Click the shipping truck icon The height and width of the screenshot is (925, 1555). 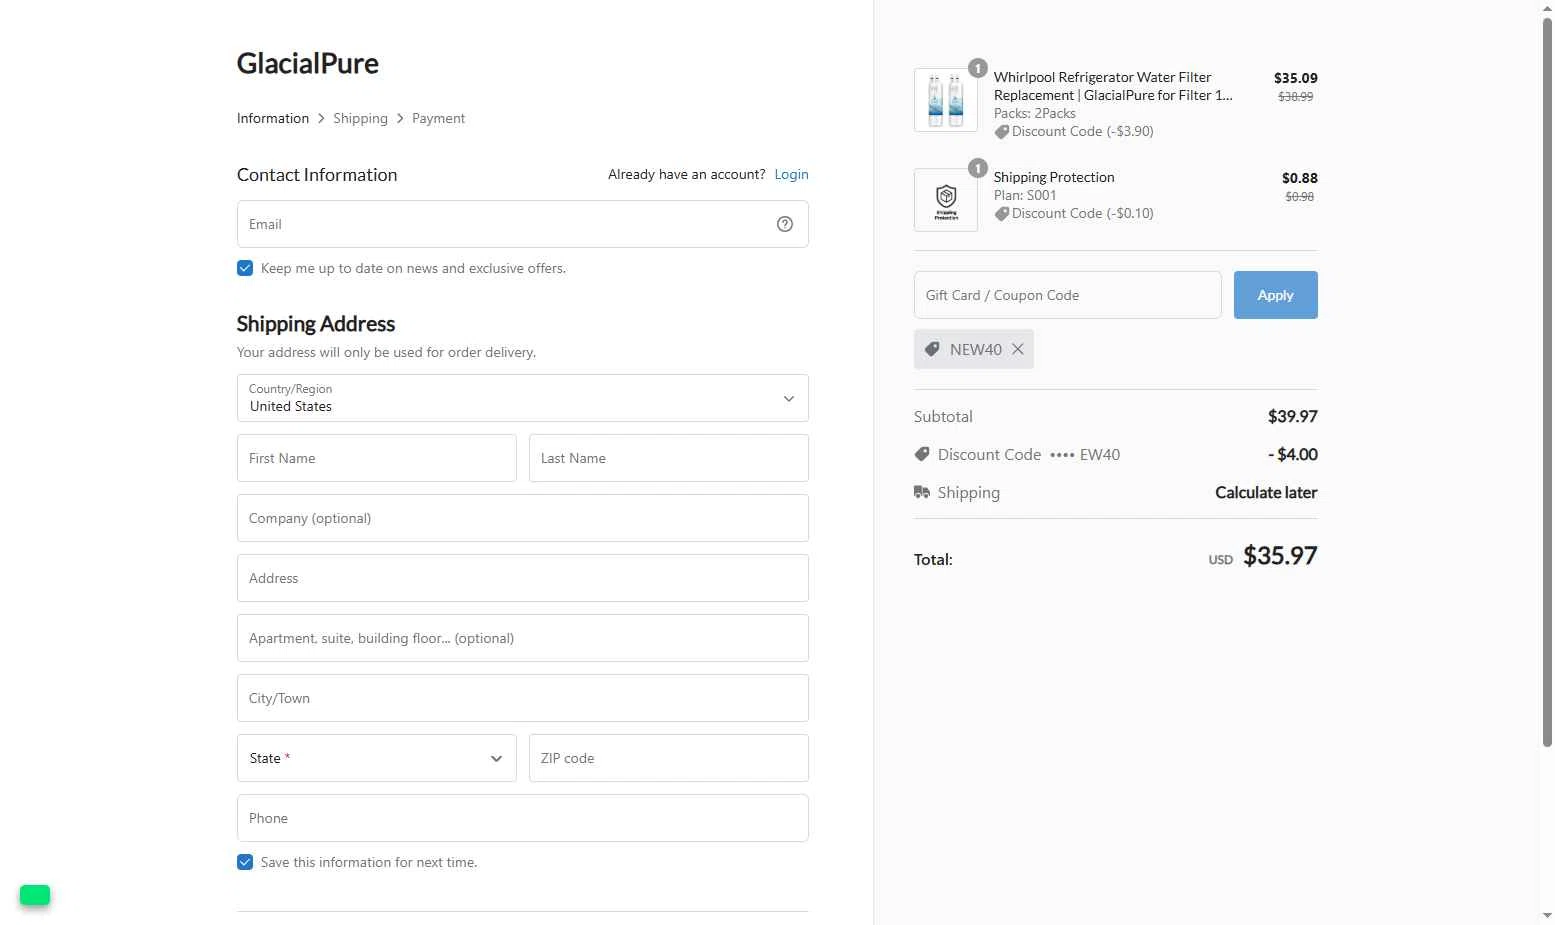click(x=922, y=492)
